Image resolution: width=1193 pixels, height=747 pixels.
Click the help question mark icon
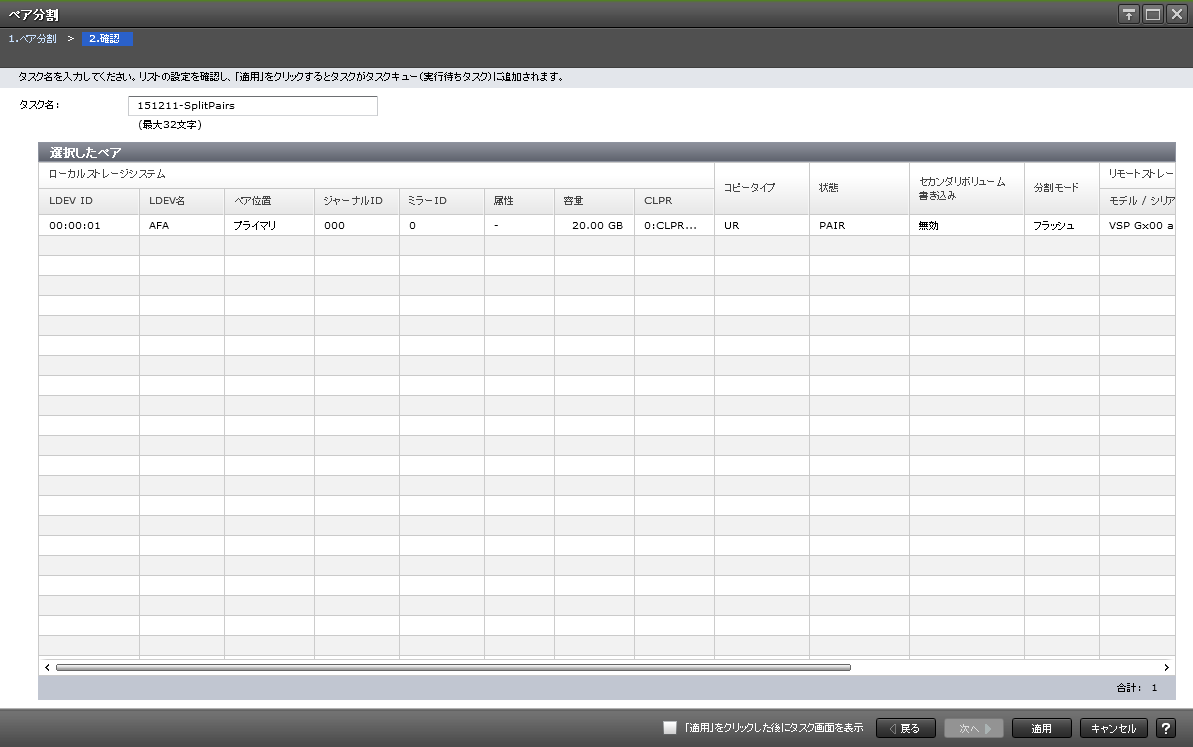[1165, 729]
